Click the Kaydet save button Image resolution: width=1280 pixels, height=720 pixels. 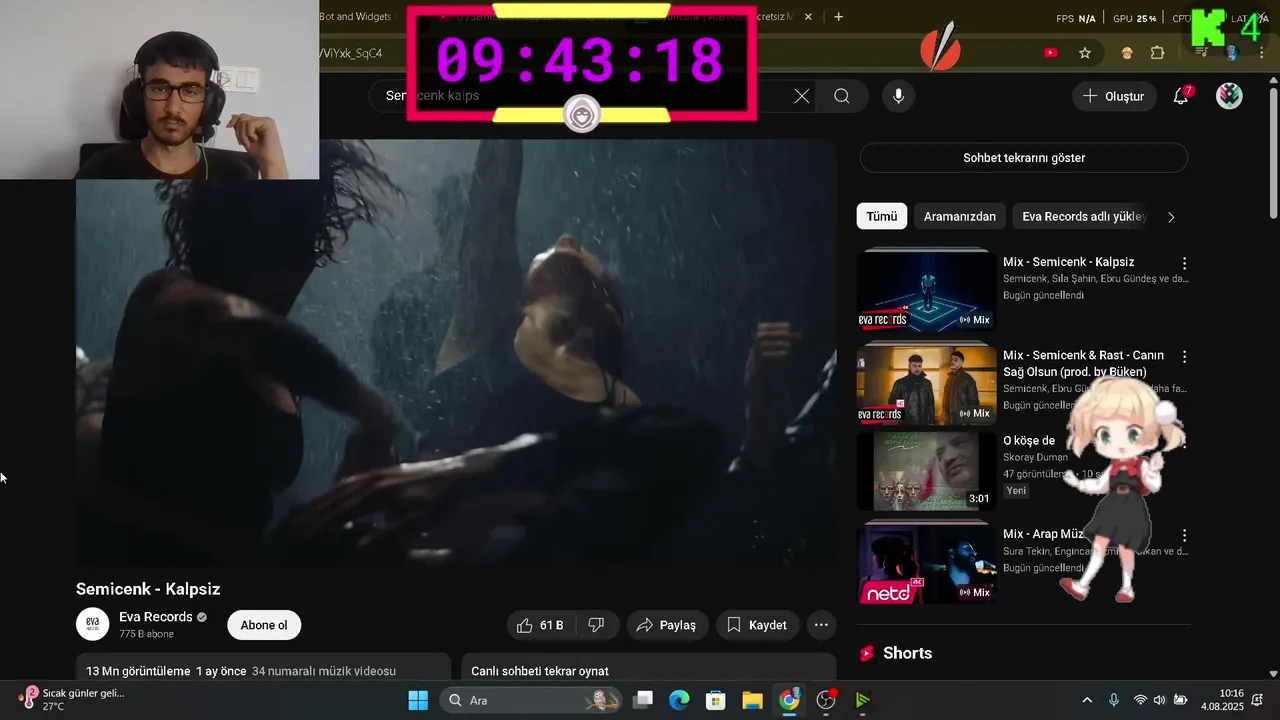tap(757, 625)
